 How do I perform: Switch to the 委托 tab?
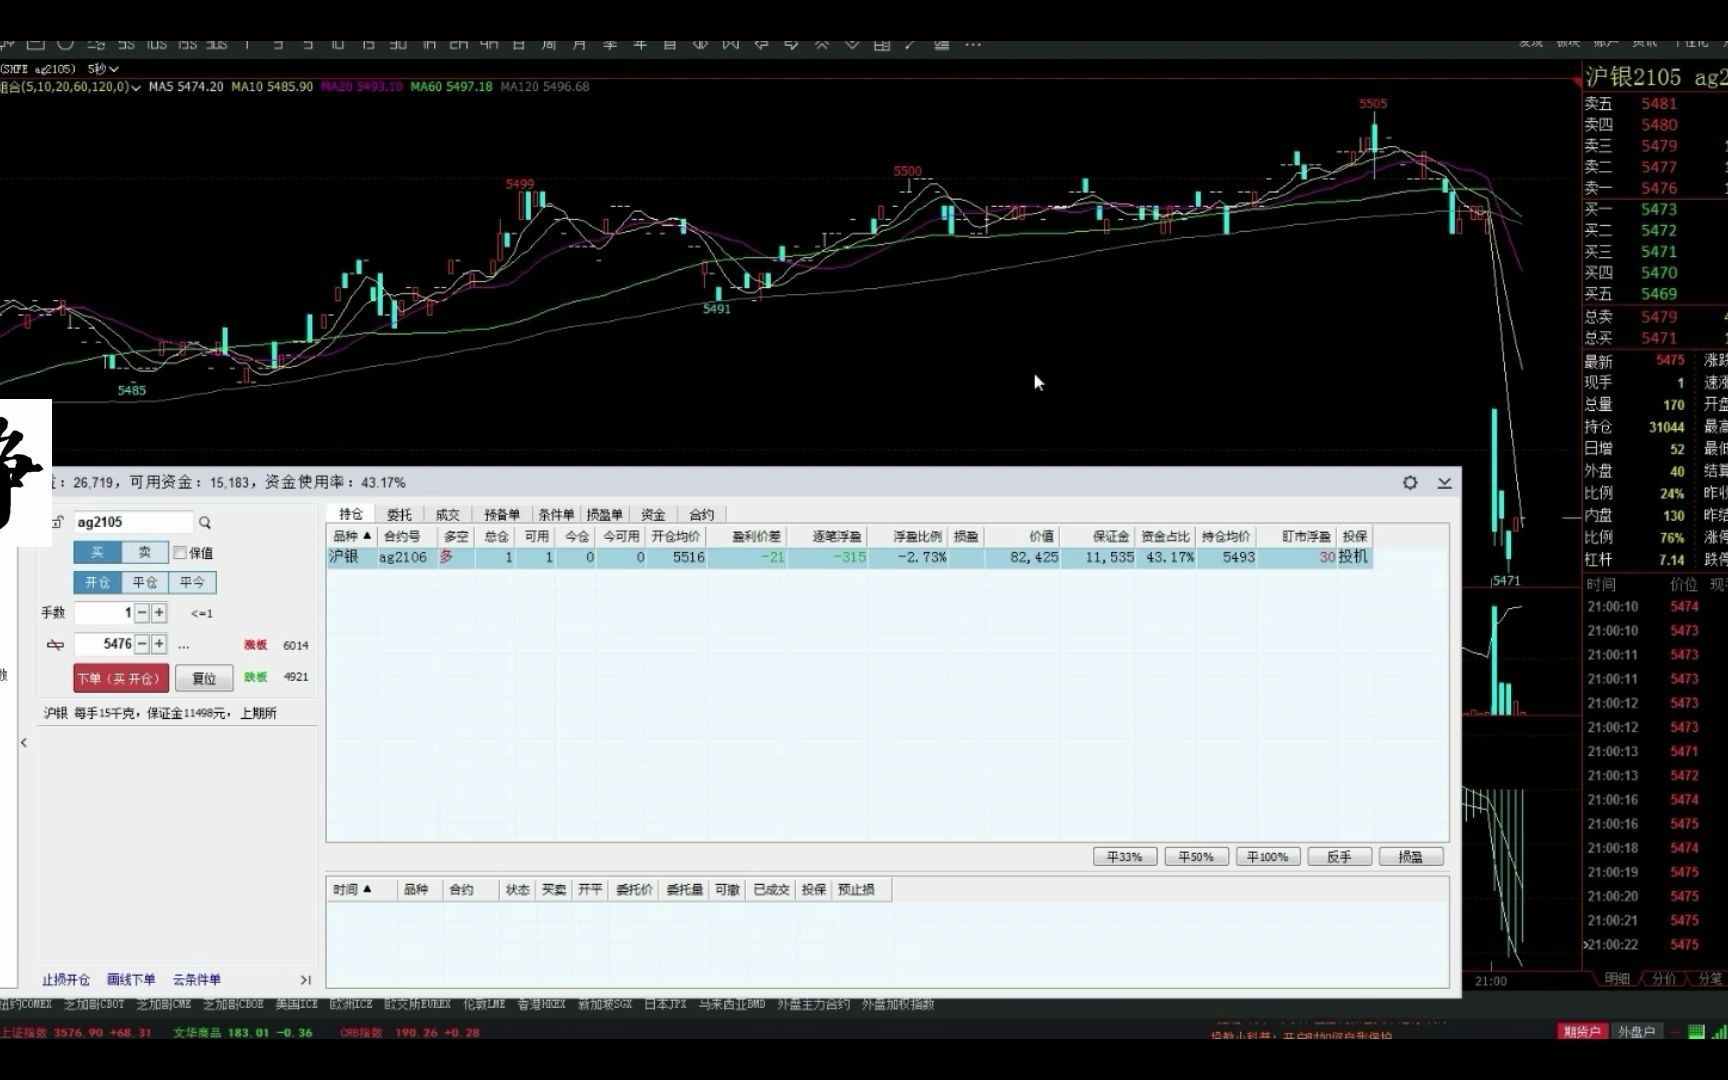coord(399,514)
